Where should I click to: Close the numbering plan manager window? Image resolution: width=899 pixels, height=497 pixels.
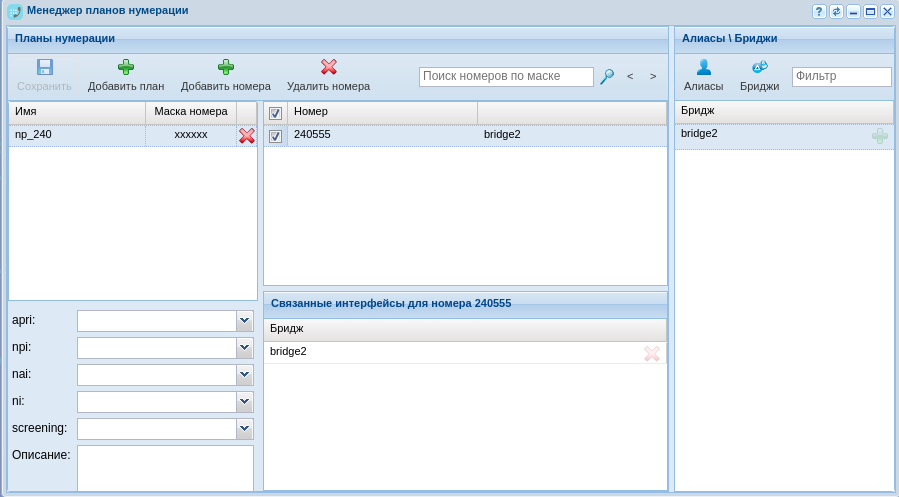point(887,11)
